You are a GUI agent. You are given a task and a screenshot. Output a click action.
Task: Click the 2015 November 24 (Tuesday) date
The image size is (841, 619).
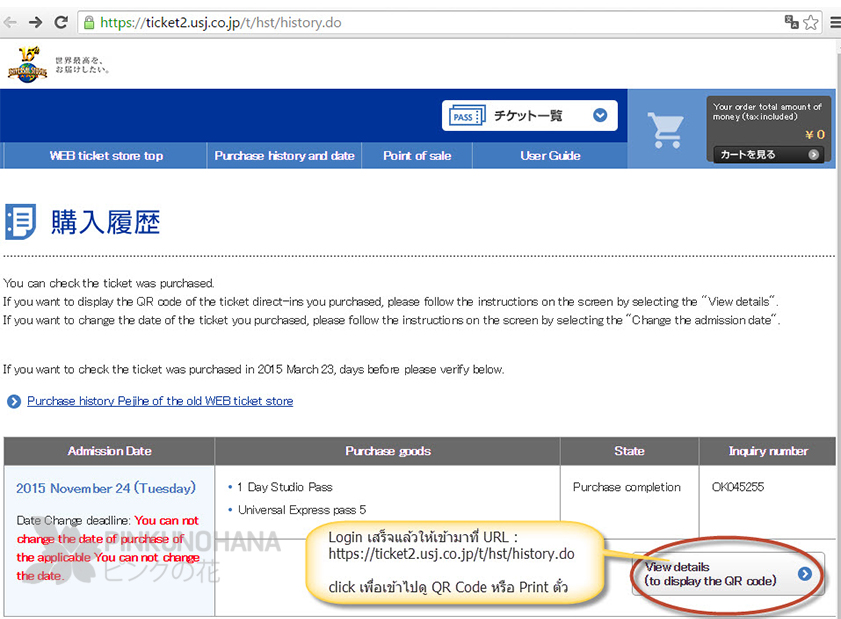[x=106, y=488]
